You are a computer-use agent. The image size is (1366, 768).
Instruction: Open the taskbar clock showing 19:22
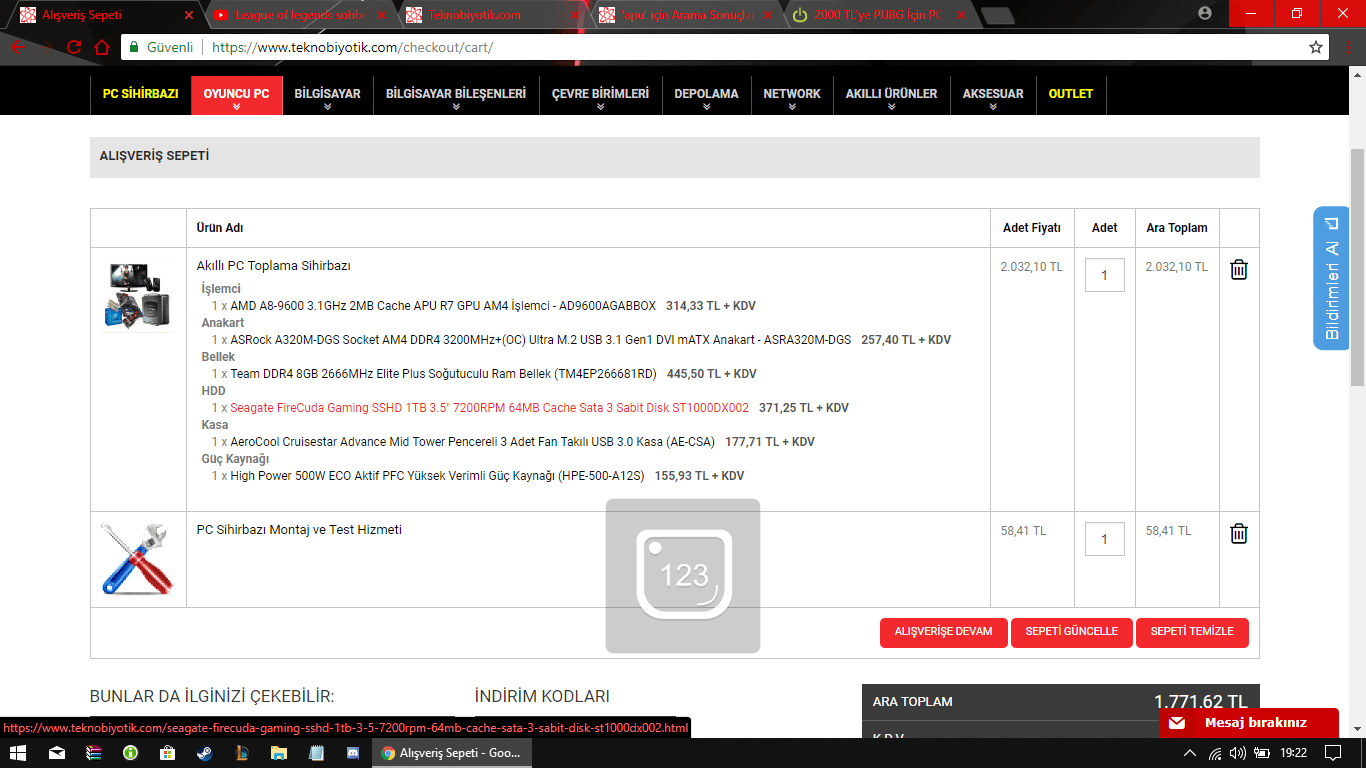1293,753
